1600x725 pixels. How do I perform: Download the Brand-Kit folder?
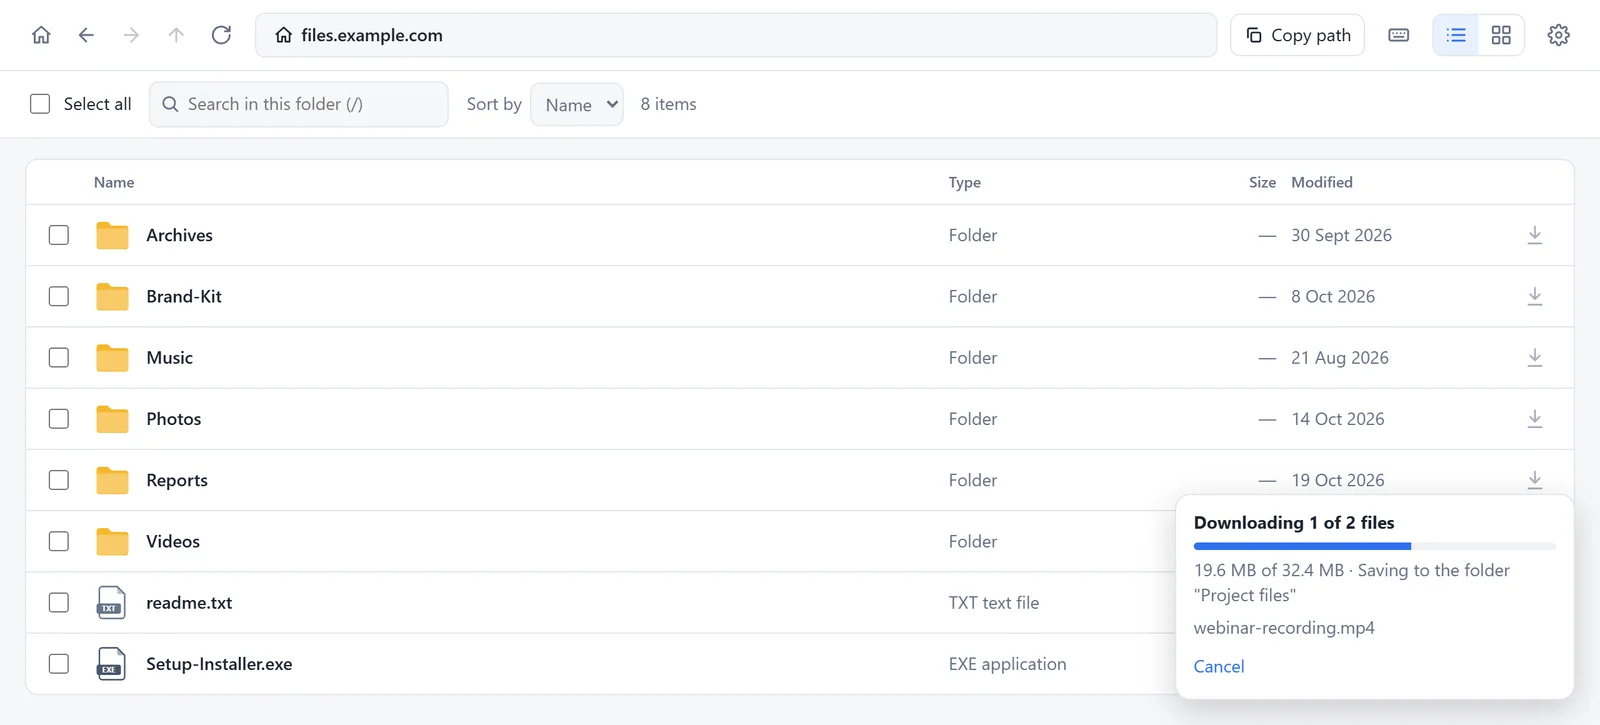[x=1535, y=296]
